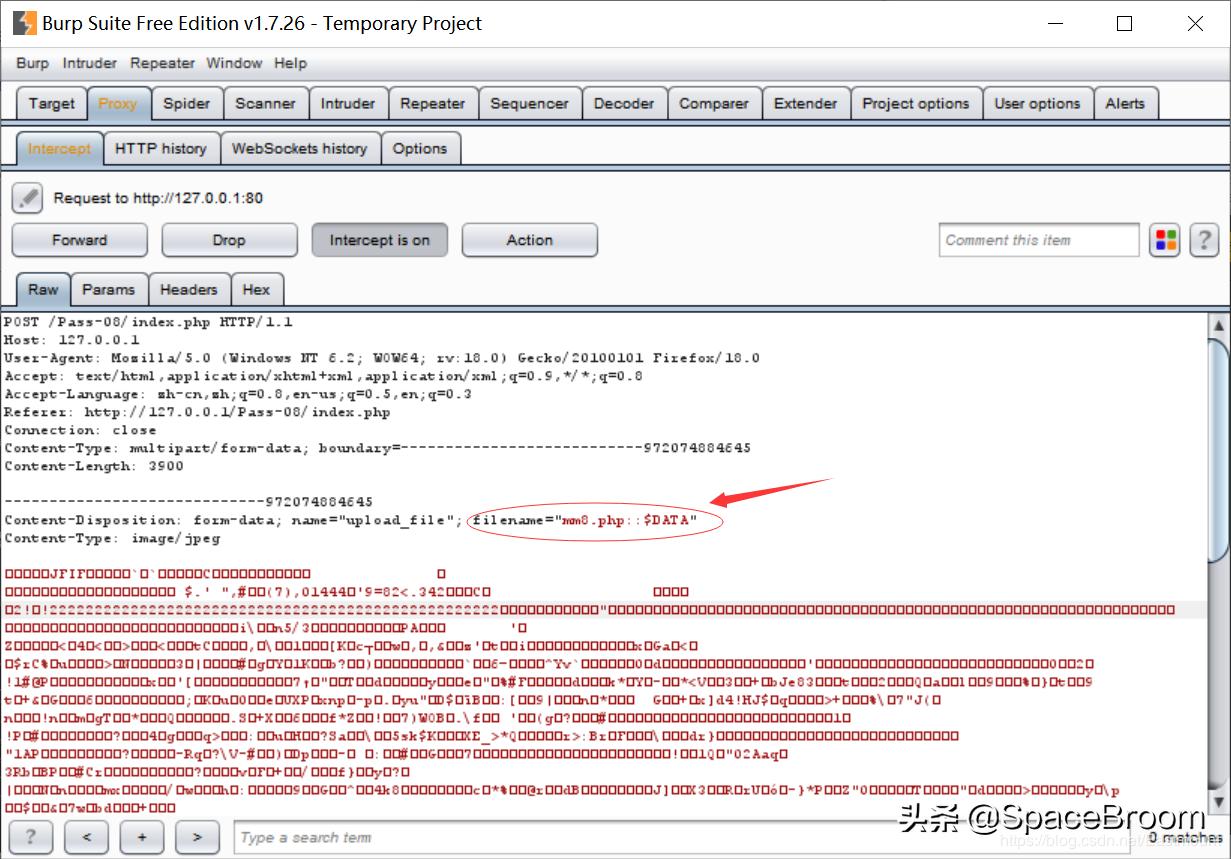The height and width of the screenshot is (859, 1231).
Task: Open the Burp menu
Action: (x=32, y=63)
